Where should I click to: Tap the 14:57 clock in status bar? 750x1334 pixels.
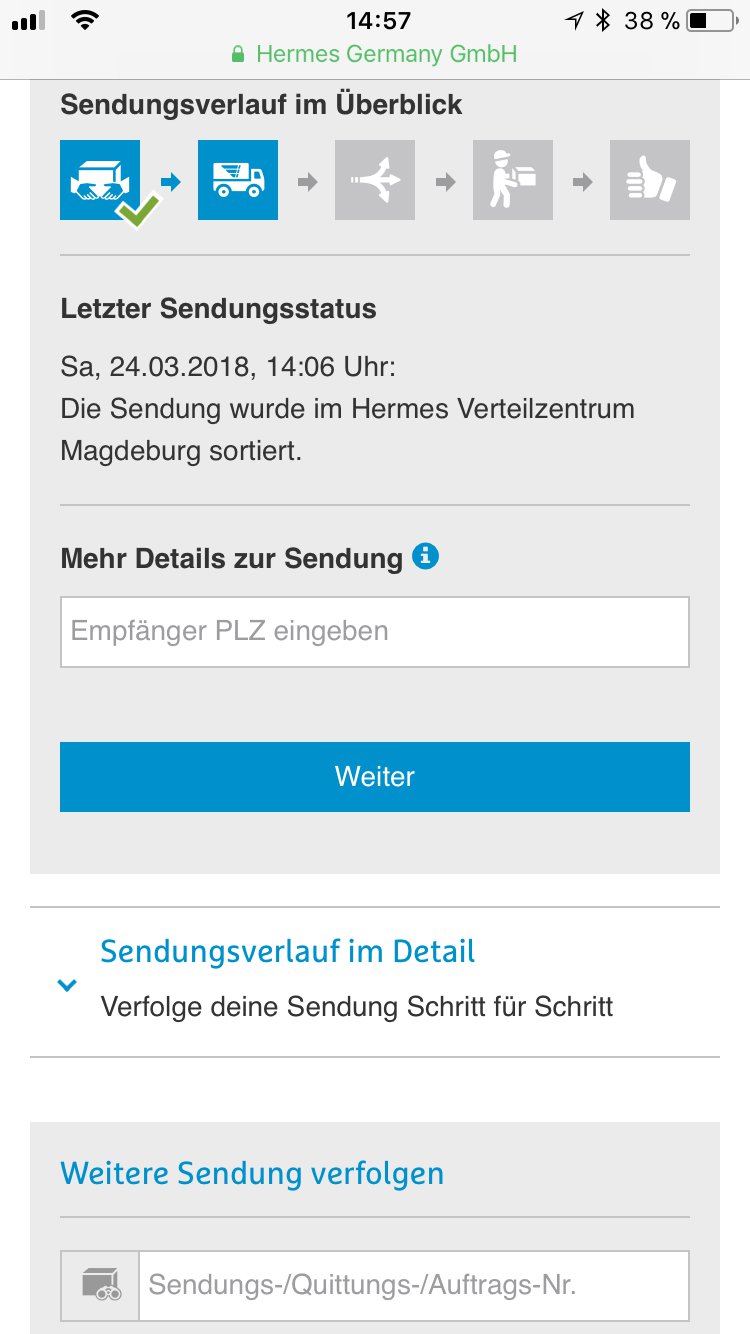[x=378, y=20]
